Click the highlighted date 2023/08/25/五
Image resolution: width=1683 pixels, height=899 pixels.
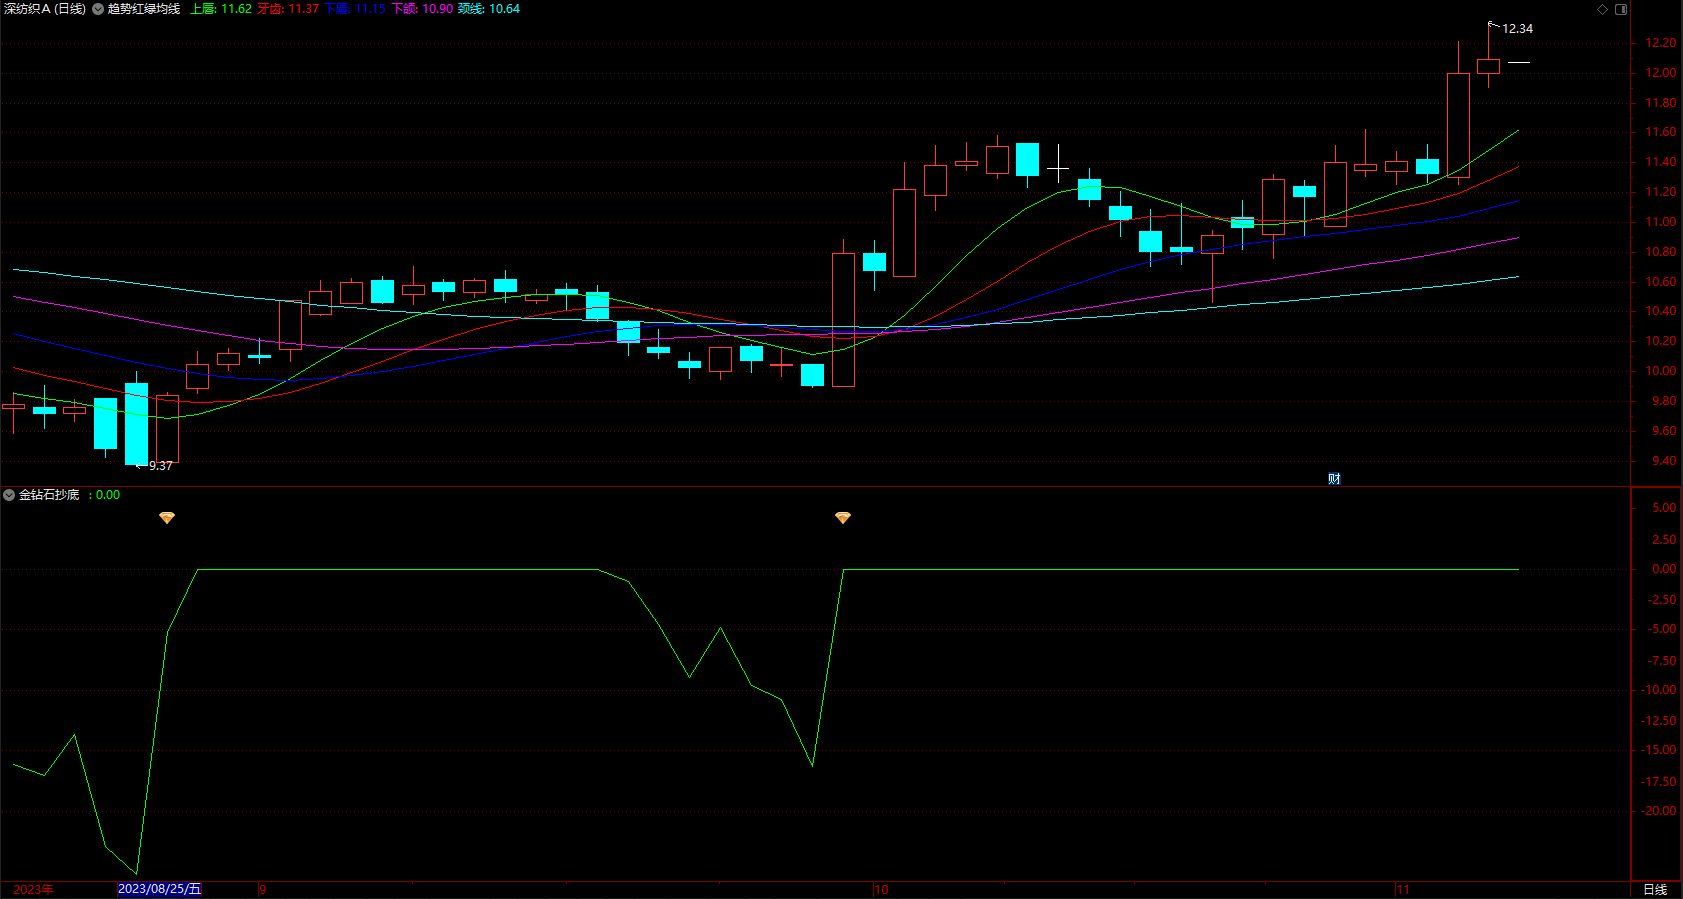click(160, 889)
